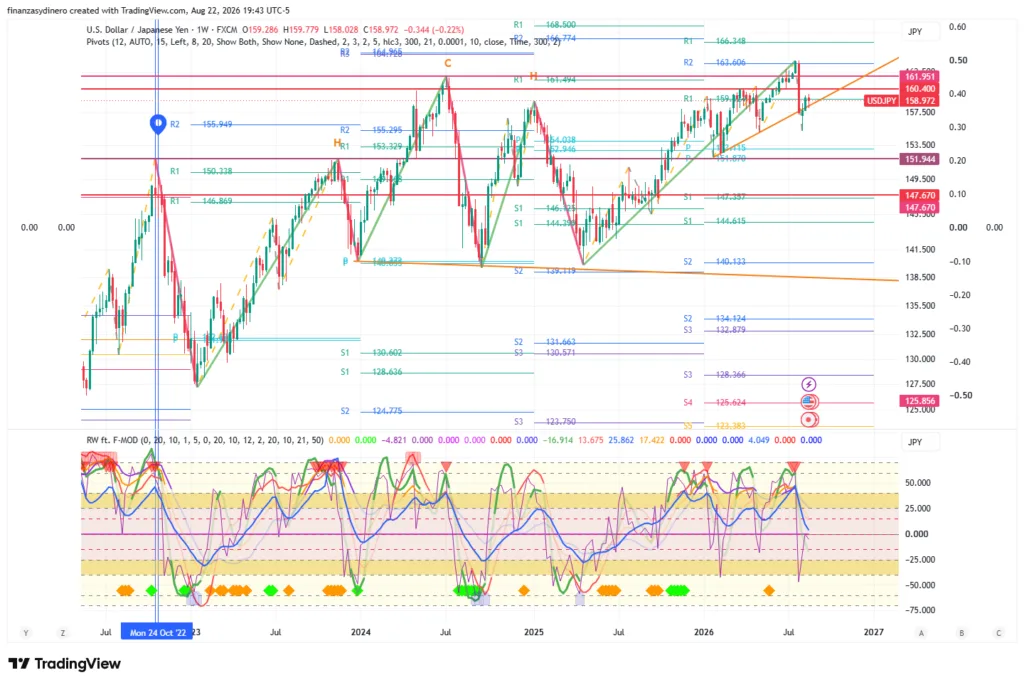Image resolution: width=1024 pixels, height=685 pixels.
Task: Click the Z circle button on time axis
Action: pyautogui.click(x=63, y=633)
